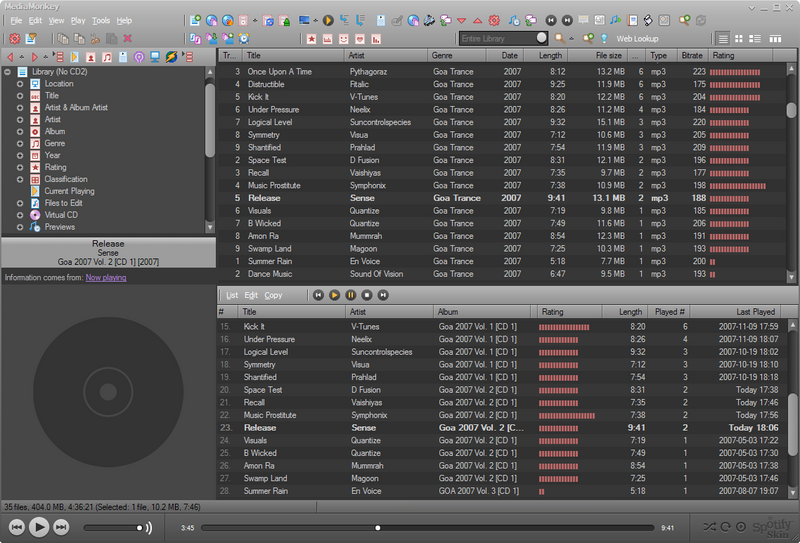Click the red up triangle toolbar icon
Image resolution: width=800 pixels, height=543 pixels.
(x=478, y=21)
